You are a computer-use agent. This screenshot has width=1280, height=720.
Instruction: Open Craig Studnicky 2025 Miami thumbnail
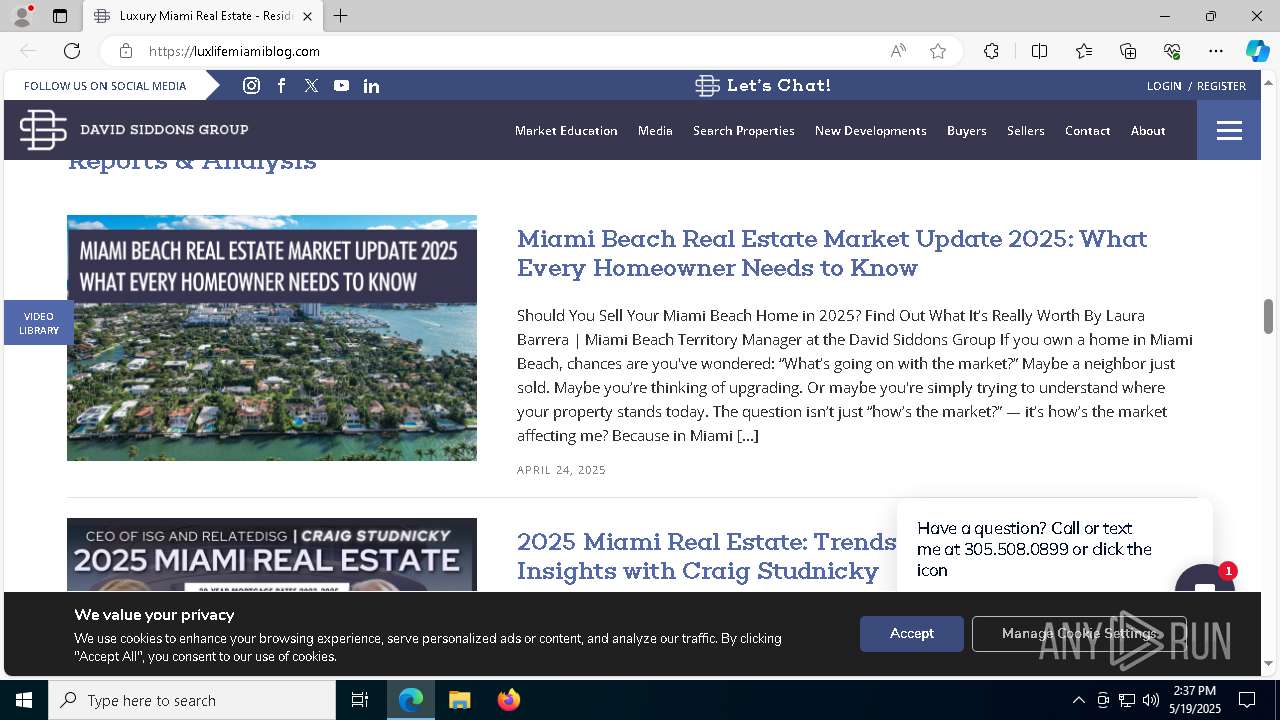(272, 555)
